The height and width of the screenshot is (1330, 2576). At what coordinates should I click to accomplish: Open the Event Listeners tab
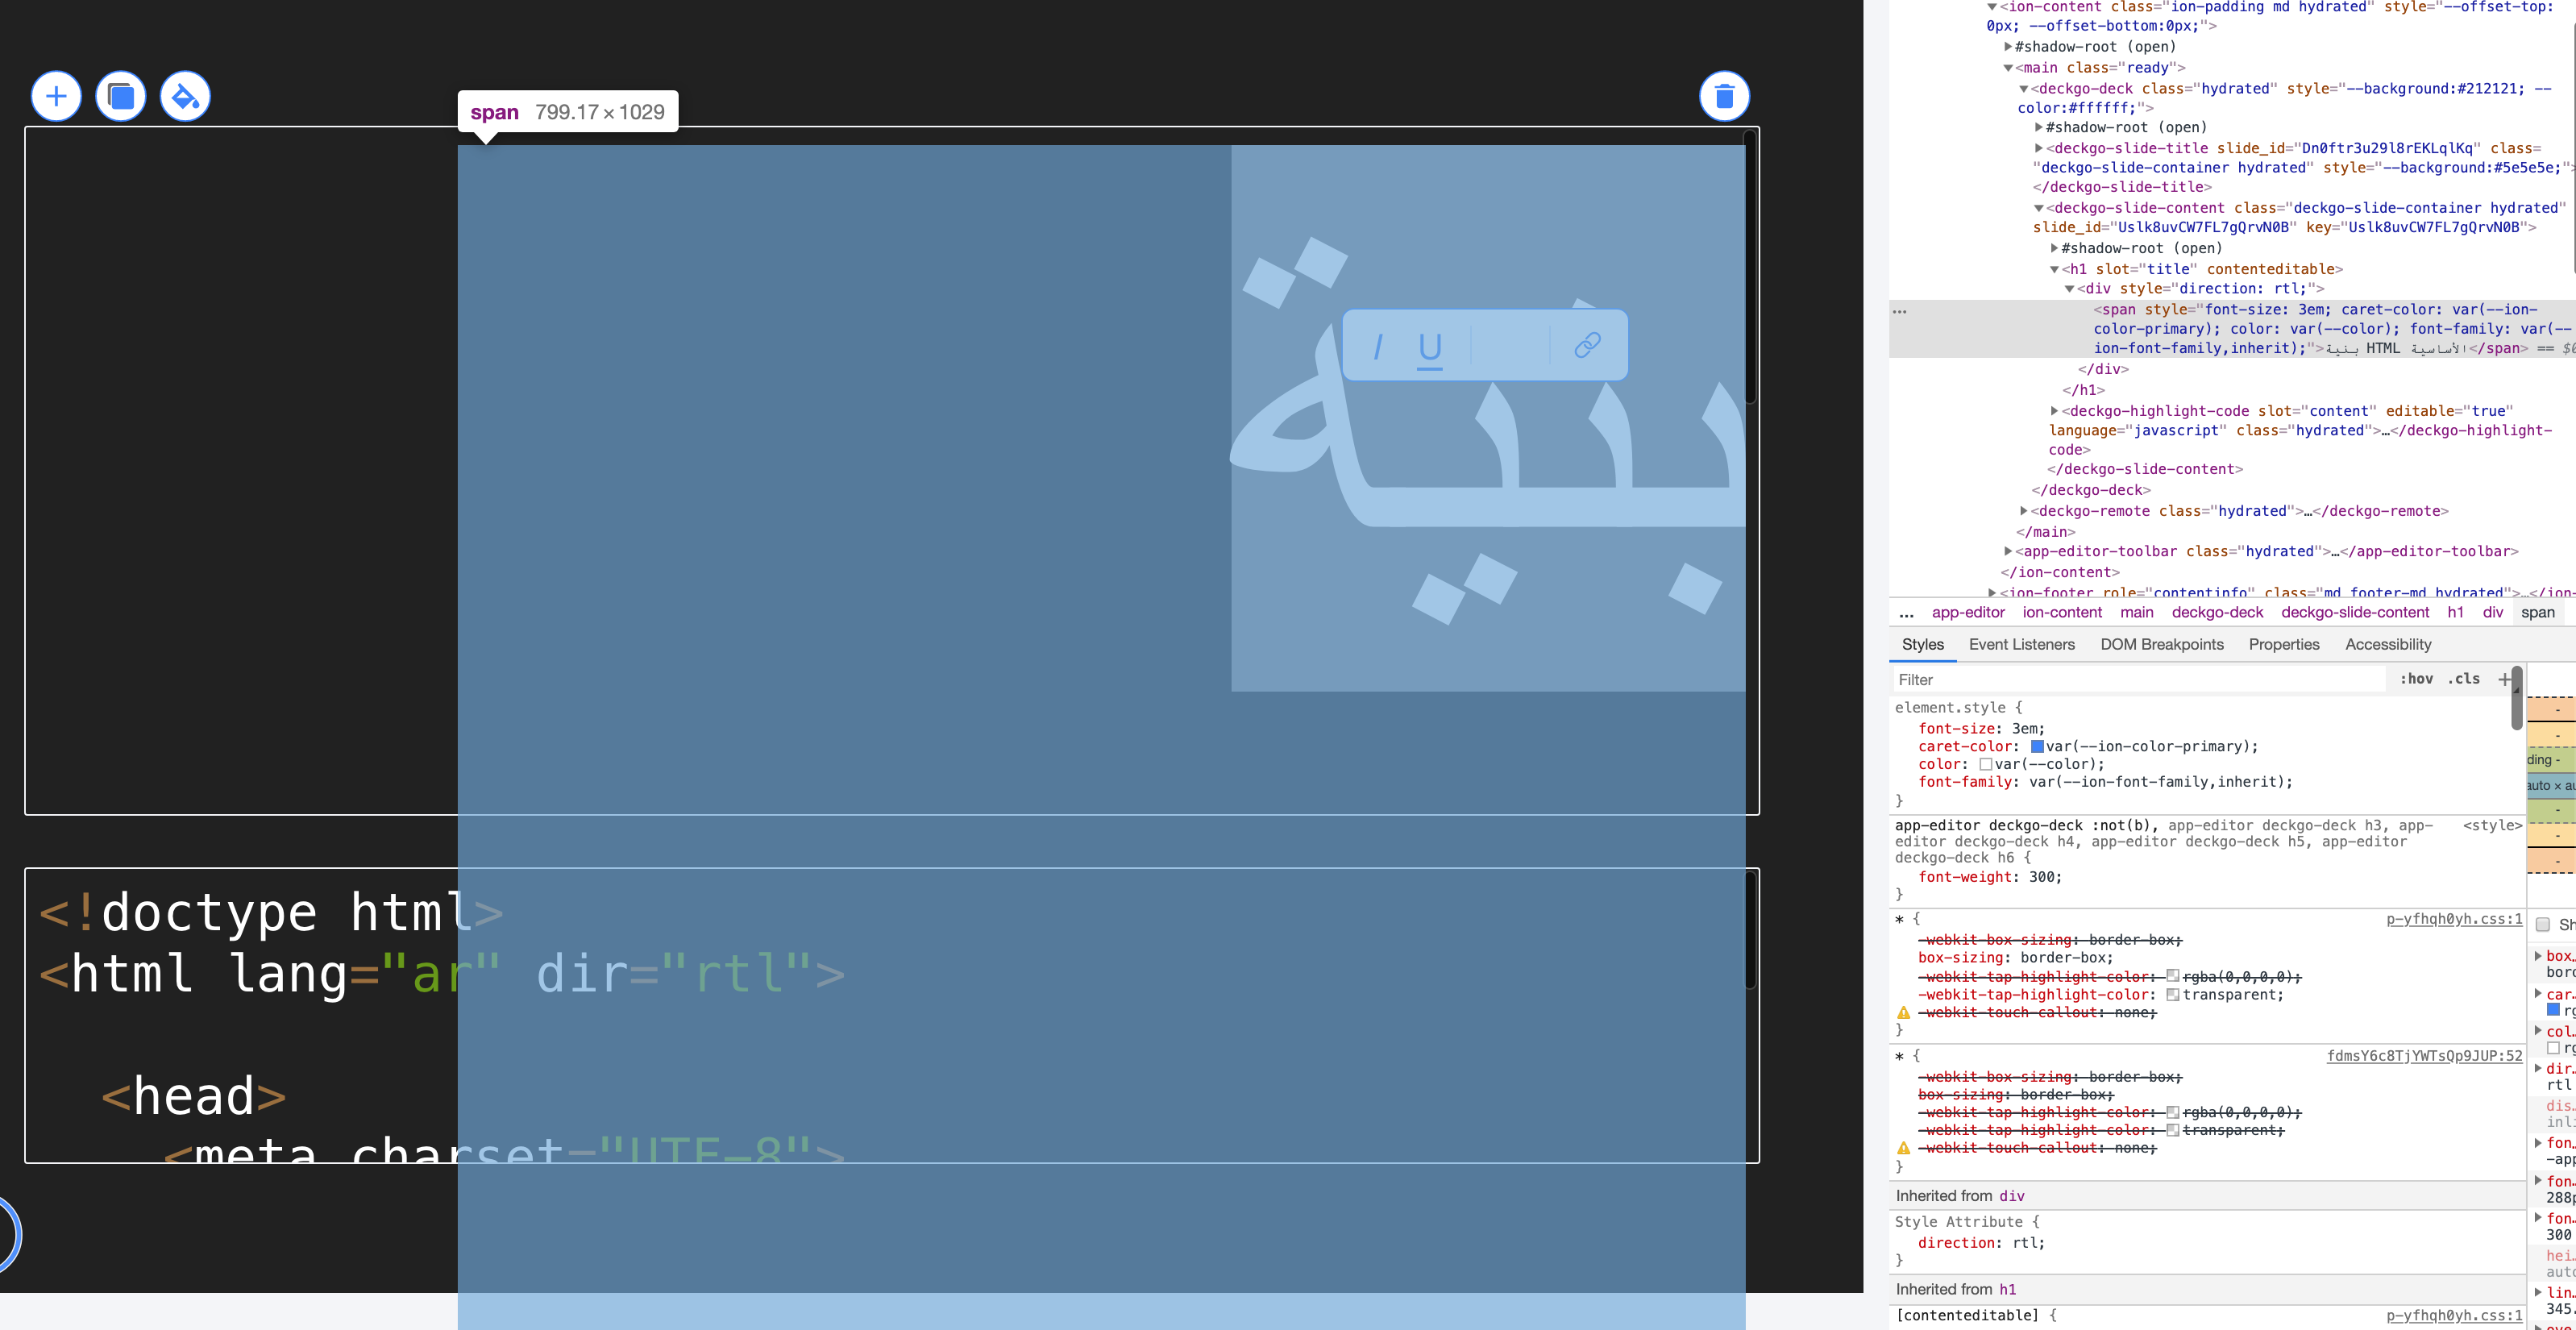tap(2021, 645)
